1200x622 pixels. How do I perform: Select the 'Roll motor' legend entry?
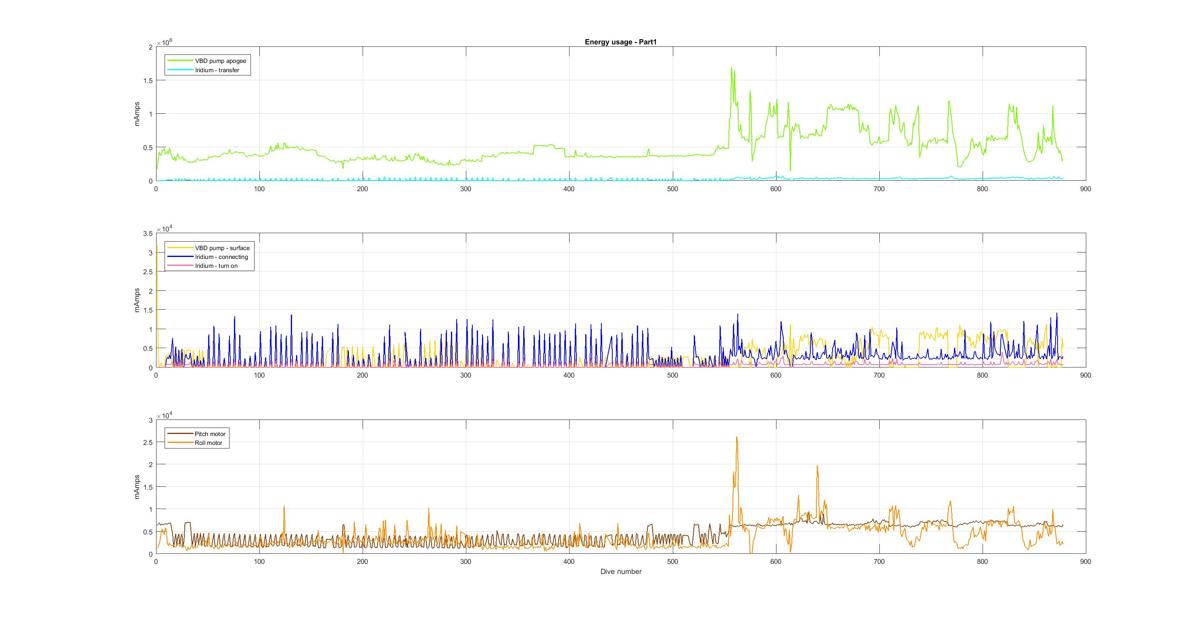(x=198, y=443)
